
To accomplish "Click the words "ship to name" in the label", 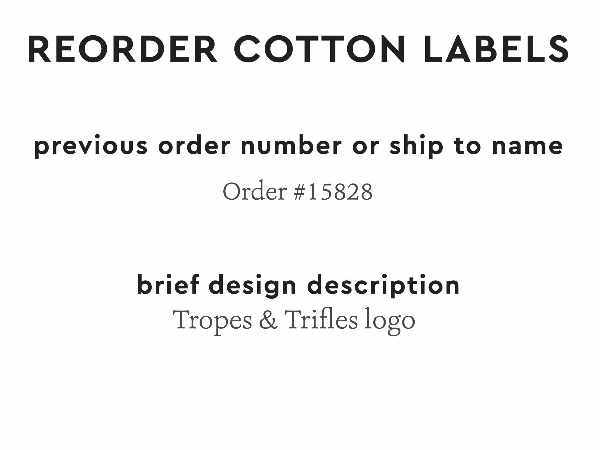I will (476, 146).
